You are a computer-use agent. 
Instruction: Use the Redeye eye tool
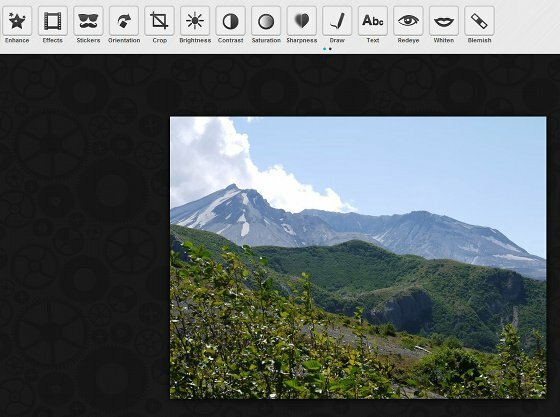(x=408, y=21)
